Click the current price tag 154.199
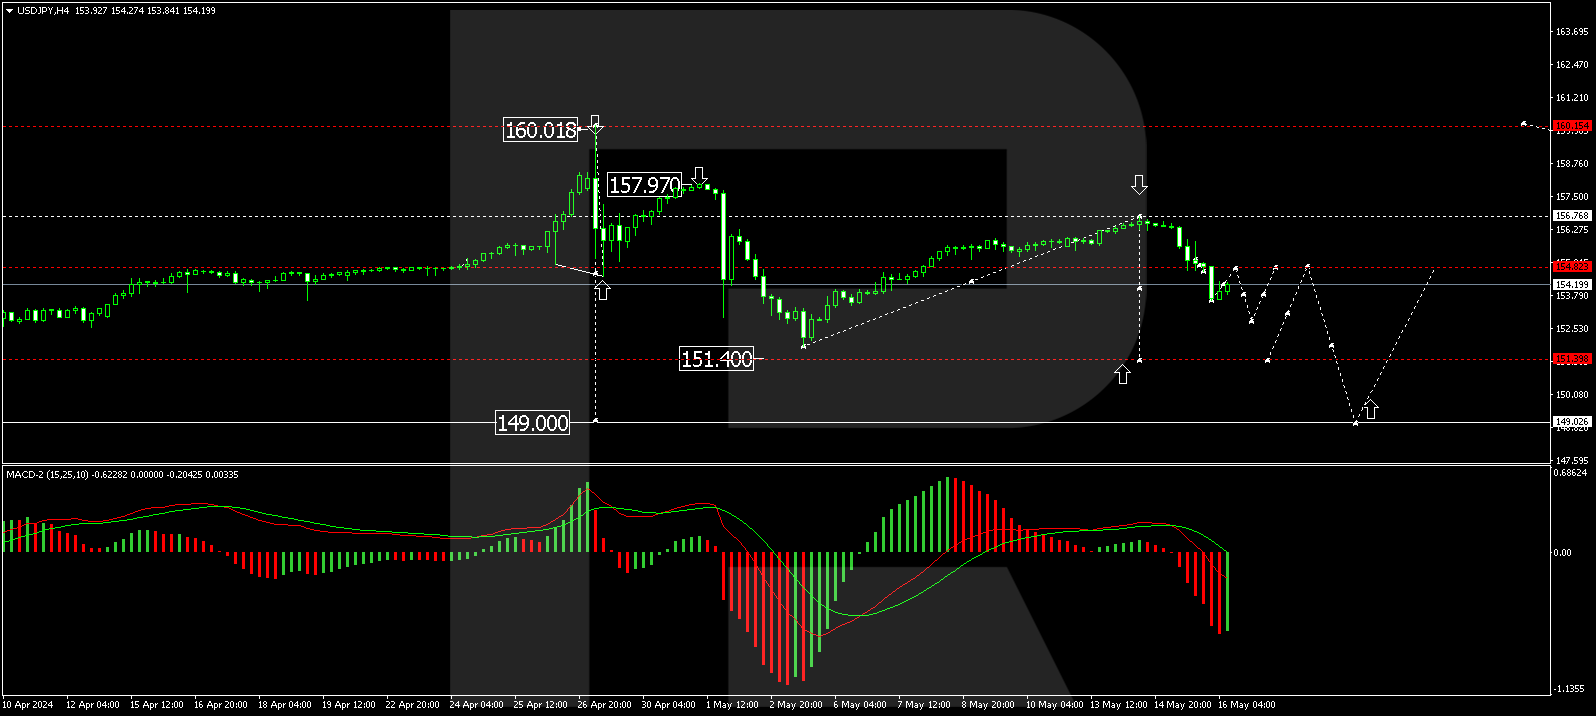This screenshot has width=1596, height=716. pos(1572,285)
